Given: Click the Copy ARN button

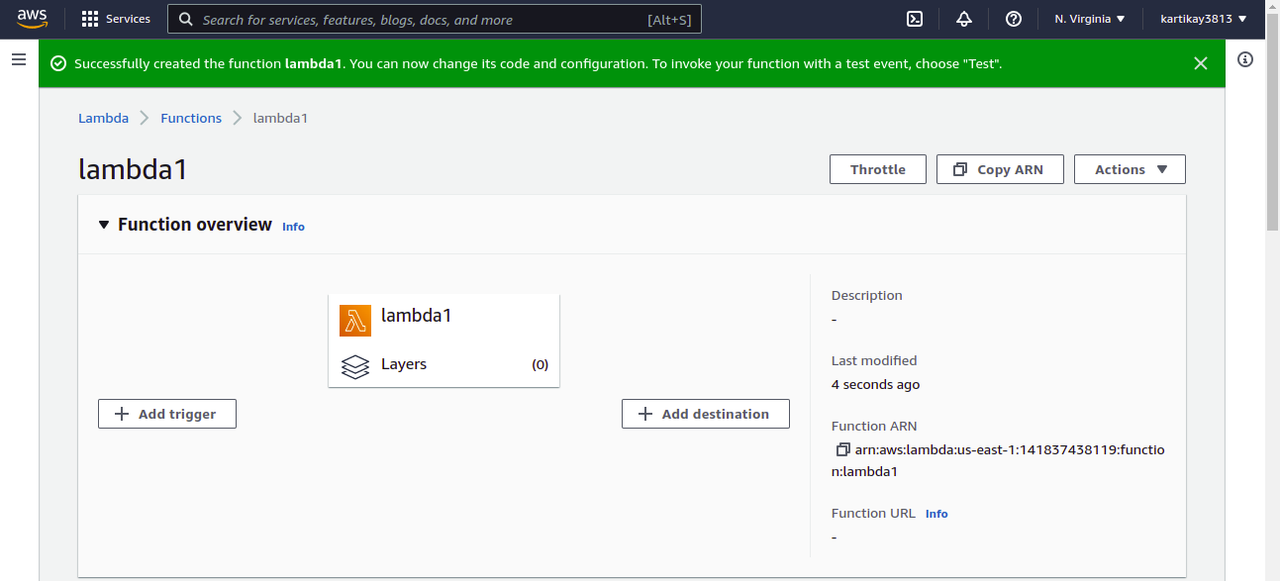Looking at the screenshot, I should coord(1000,169).
